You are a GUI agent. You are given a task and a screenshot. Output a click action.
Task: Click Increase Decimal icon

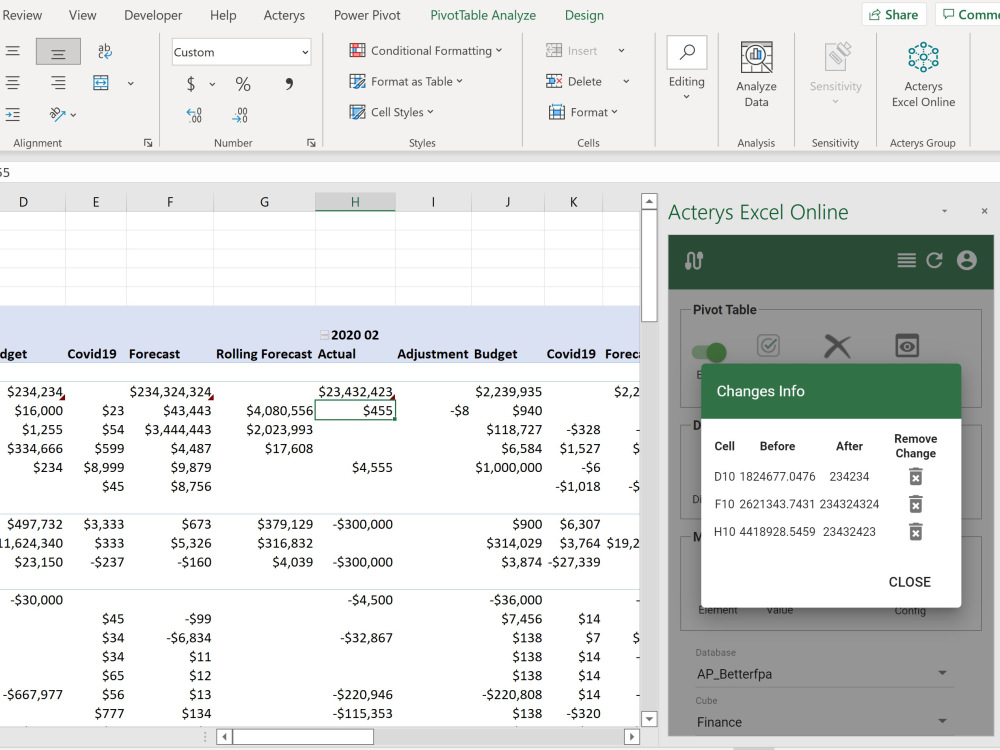(194, 115)
